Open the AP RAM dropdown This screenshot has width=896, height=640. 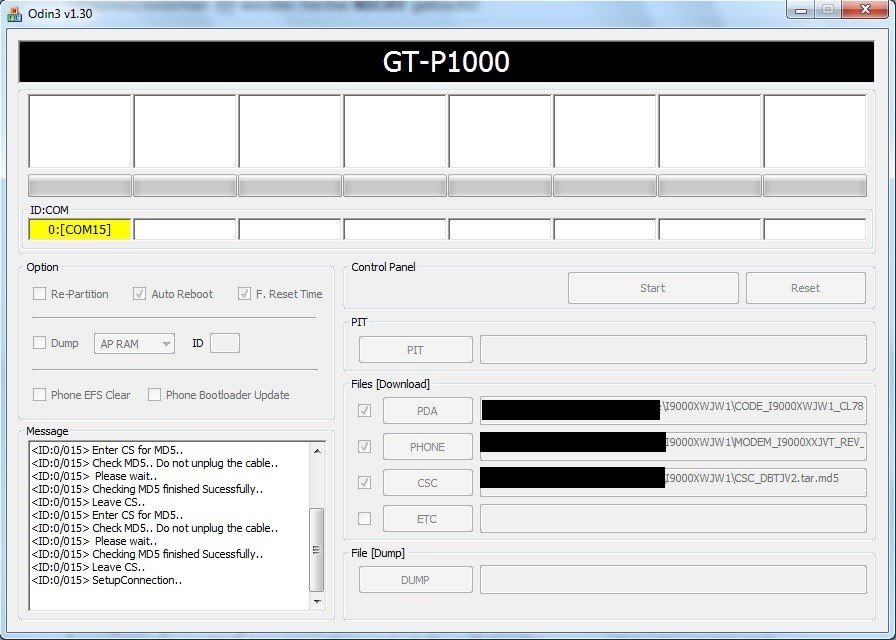coord(134,343)
